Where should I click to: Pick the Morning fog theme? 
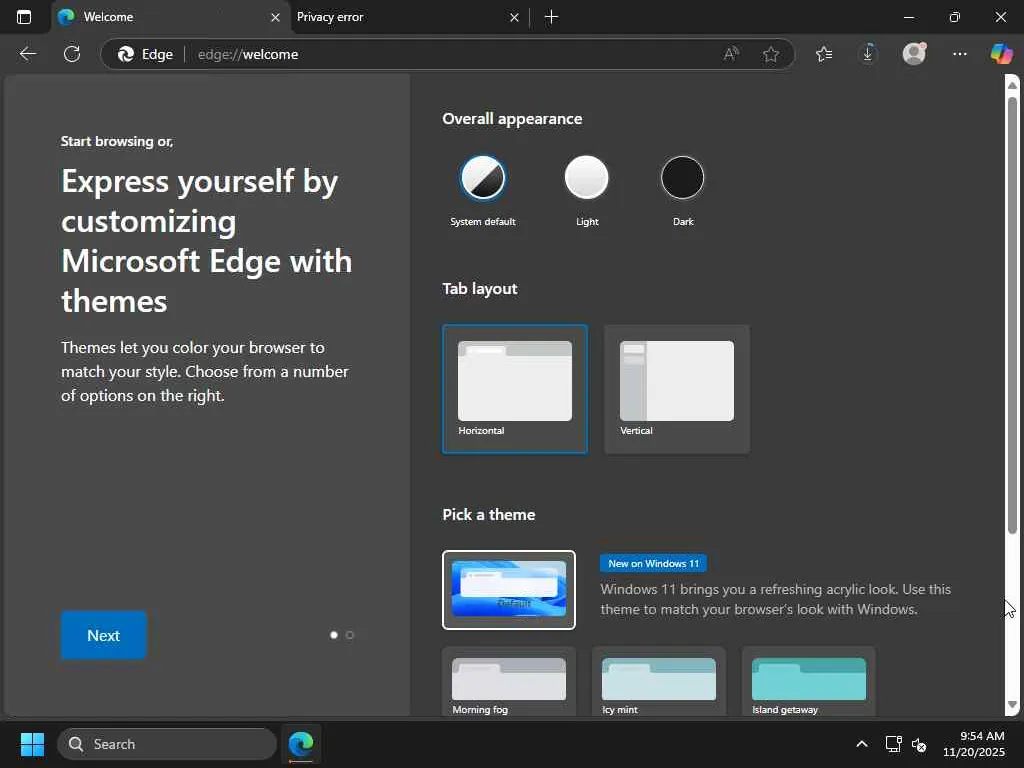coord(509,681)
